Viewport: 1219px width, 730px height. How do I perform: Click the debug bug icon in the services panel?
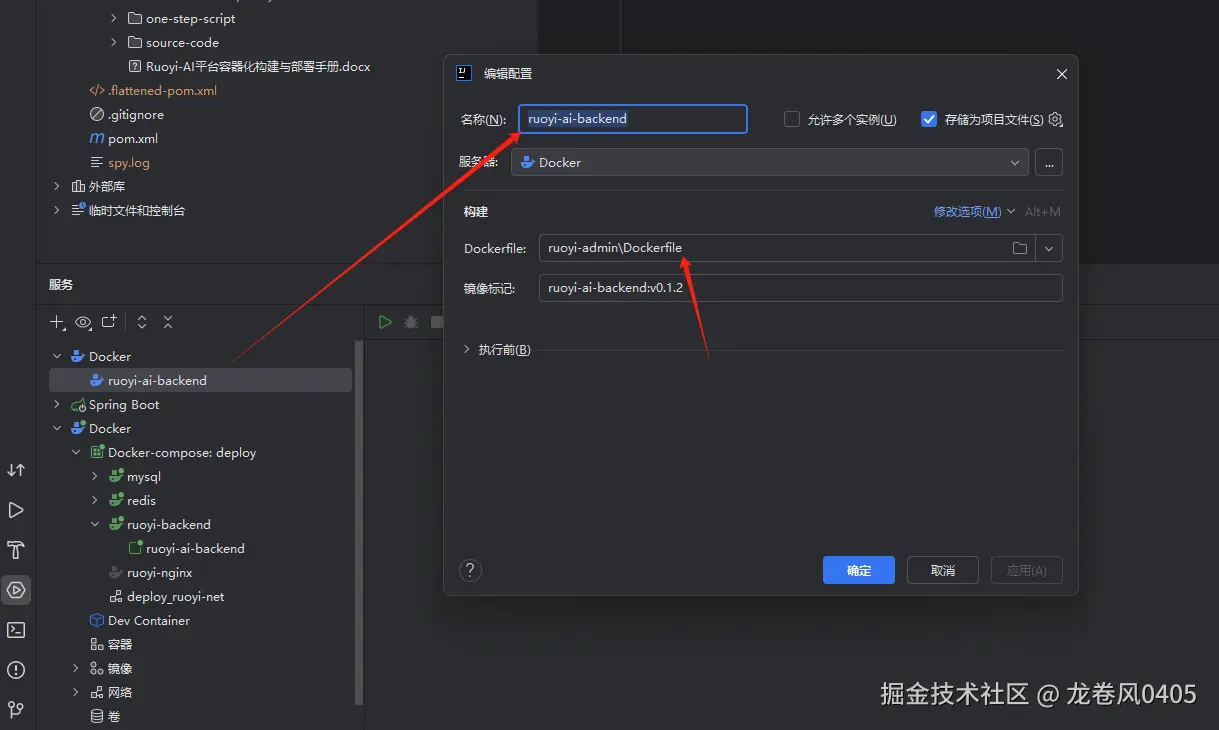coord(411,322)
